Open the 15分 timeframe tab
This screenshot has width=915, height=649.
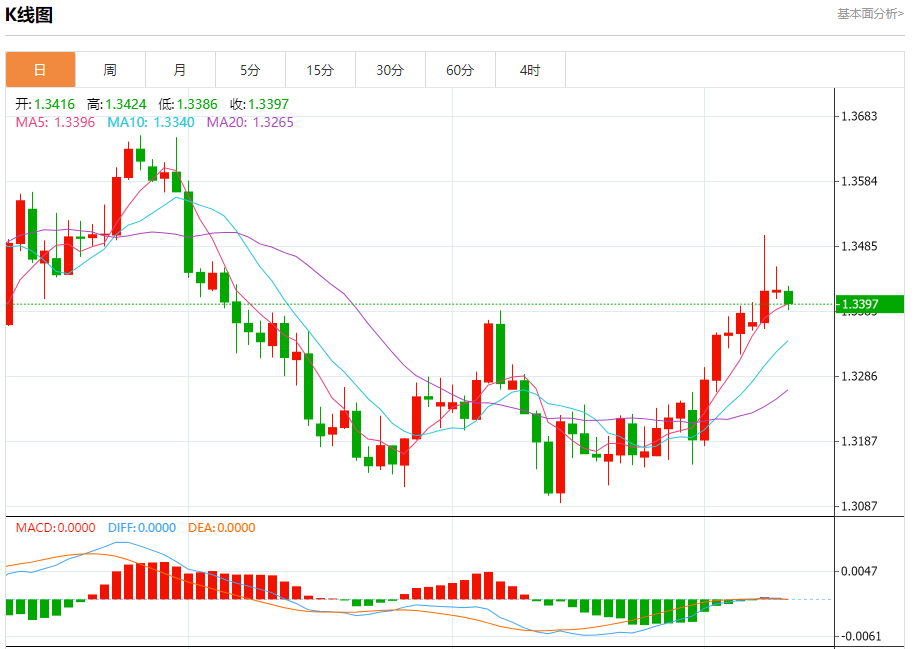click(320, 70)
